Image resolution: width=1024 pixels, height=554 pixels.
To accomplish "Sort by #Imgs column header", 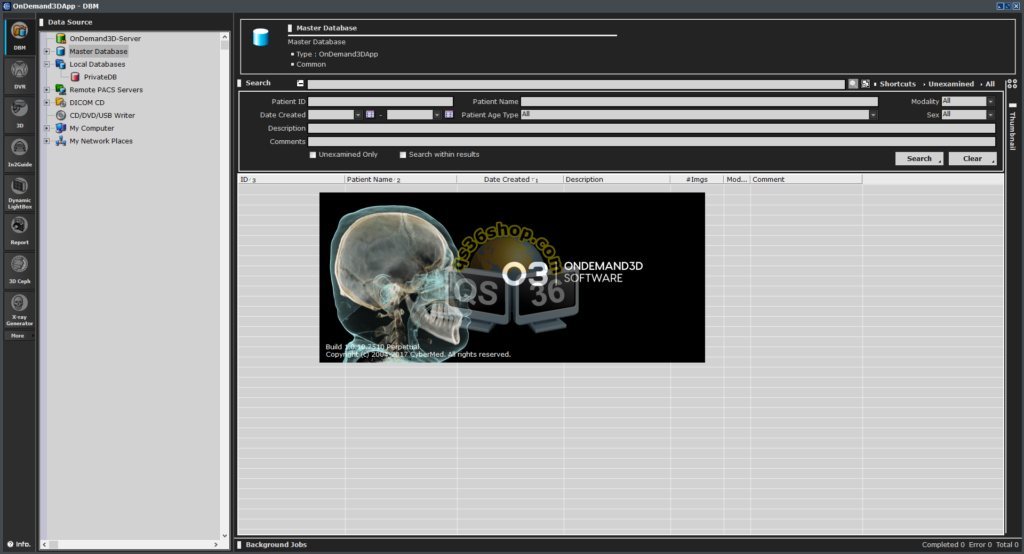I will pyautogui.click(x=696, y=180).
